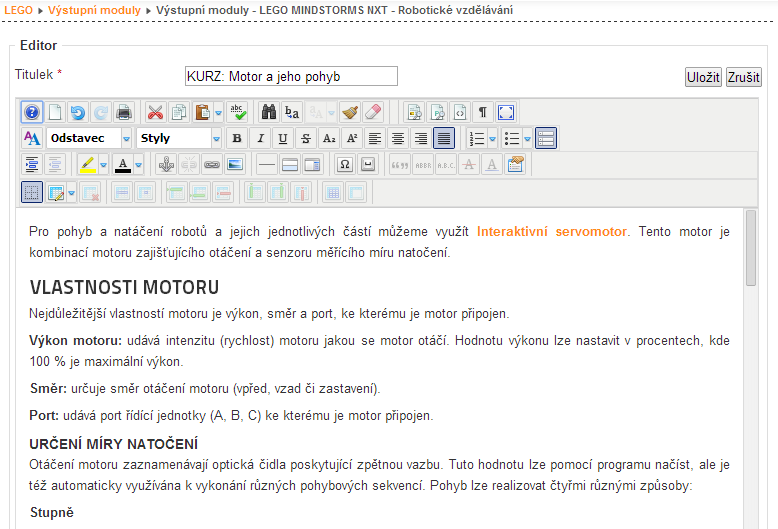
Task: Open the Odstavec format dropdown
Action: 89,138
